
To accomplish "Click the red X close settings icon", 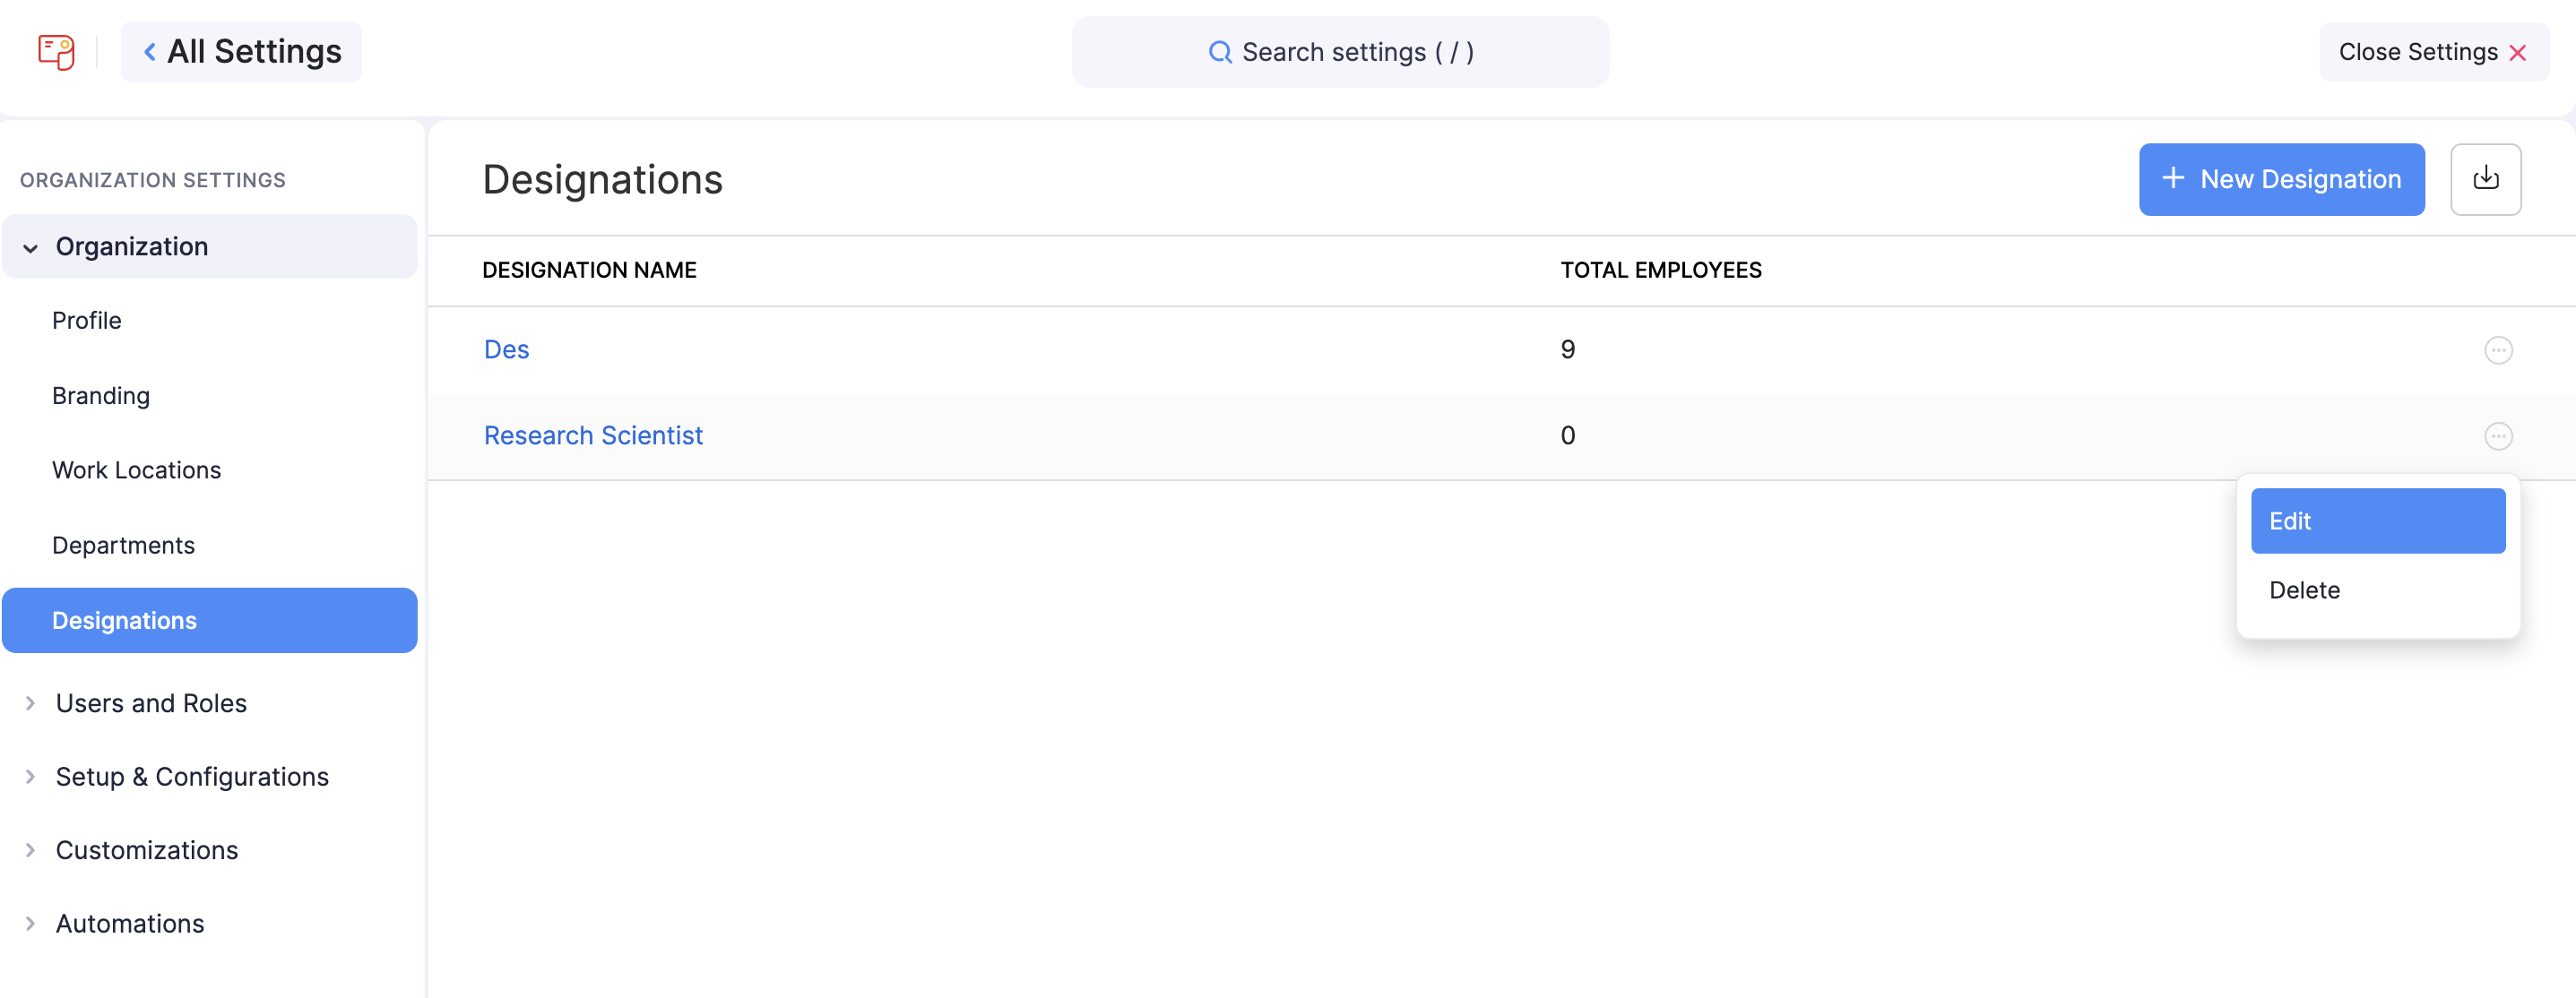I will pyautogui.click(x=2518, y=53).
